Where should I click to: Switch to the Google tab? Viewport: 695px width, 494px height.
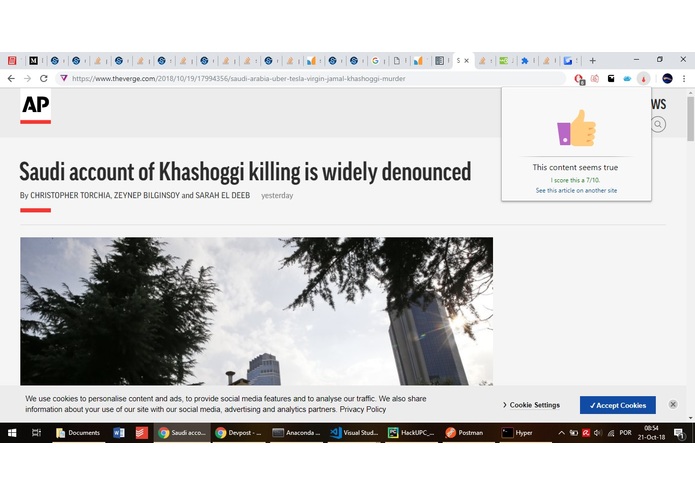(375, 61)
